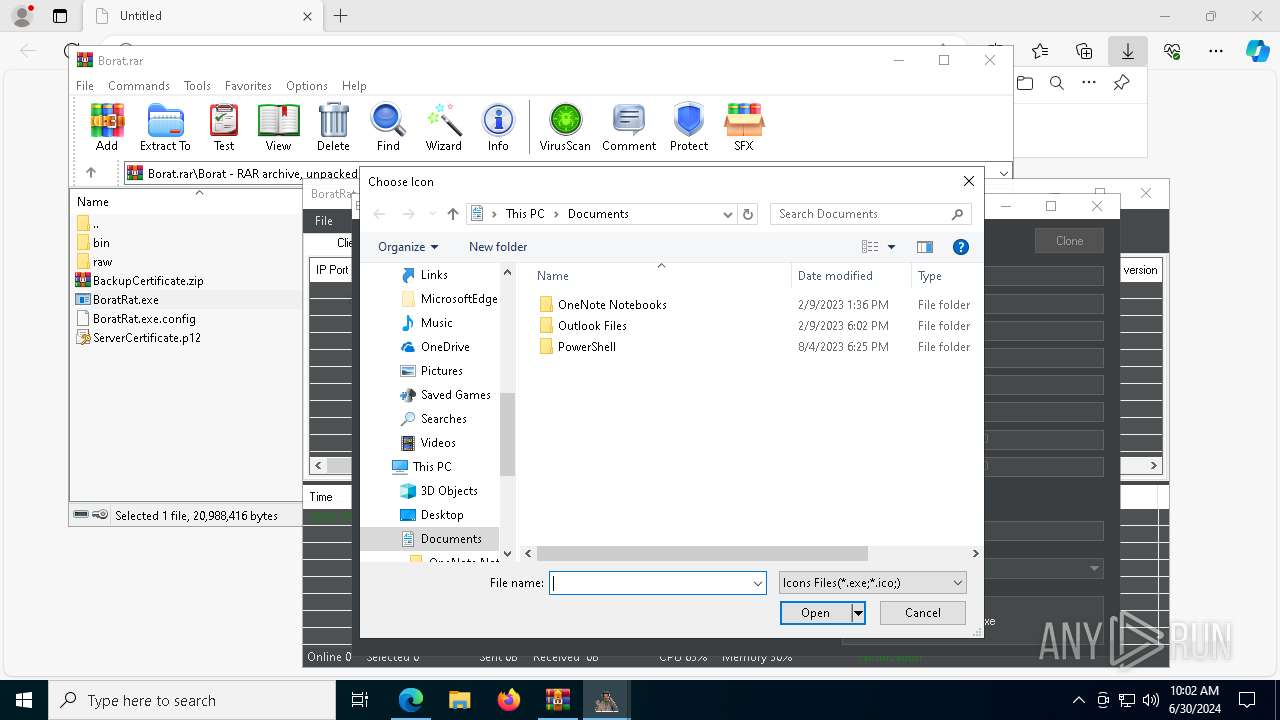1280x720 pixels.
Task: Click the help icon in Choose Icon dialog
Action: [x=961, y=247]
